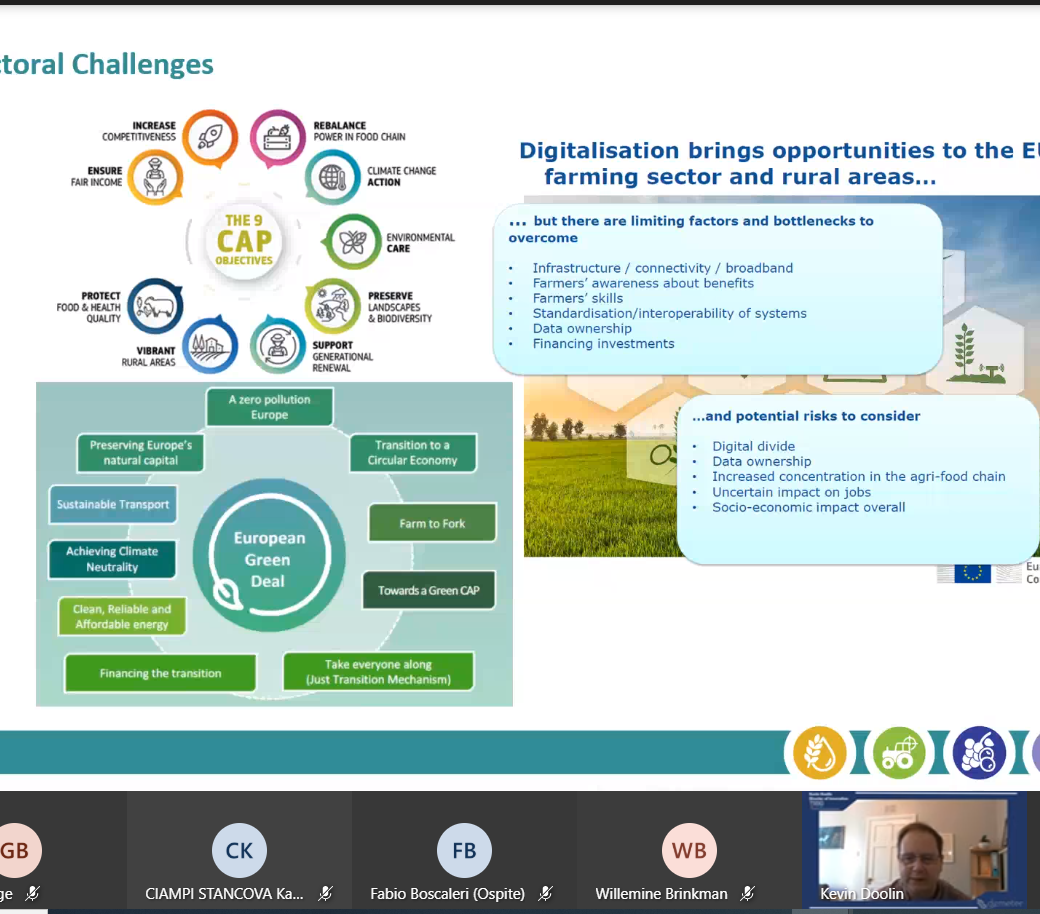Click the European Green Deal center circle
1040x914 pixels.
(268, 560)
